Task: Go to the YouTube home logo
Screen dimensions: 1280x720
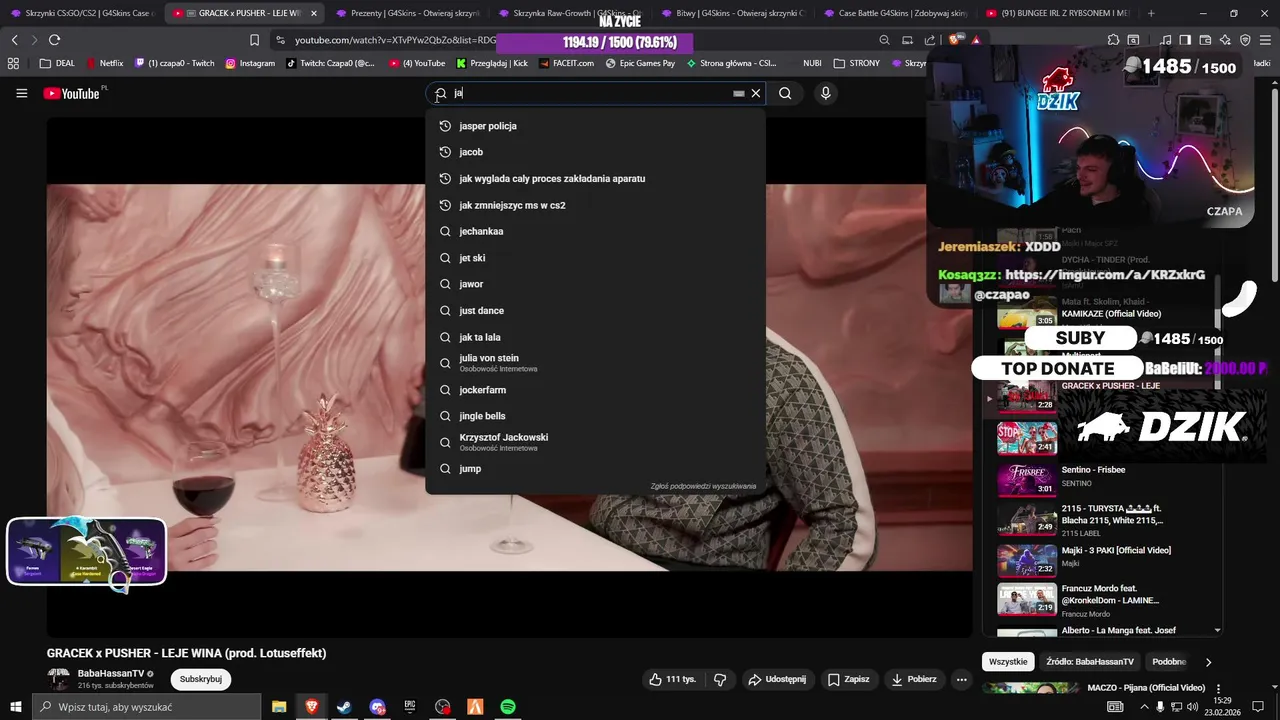Action: coord(72,93)
